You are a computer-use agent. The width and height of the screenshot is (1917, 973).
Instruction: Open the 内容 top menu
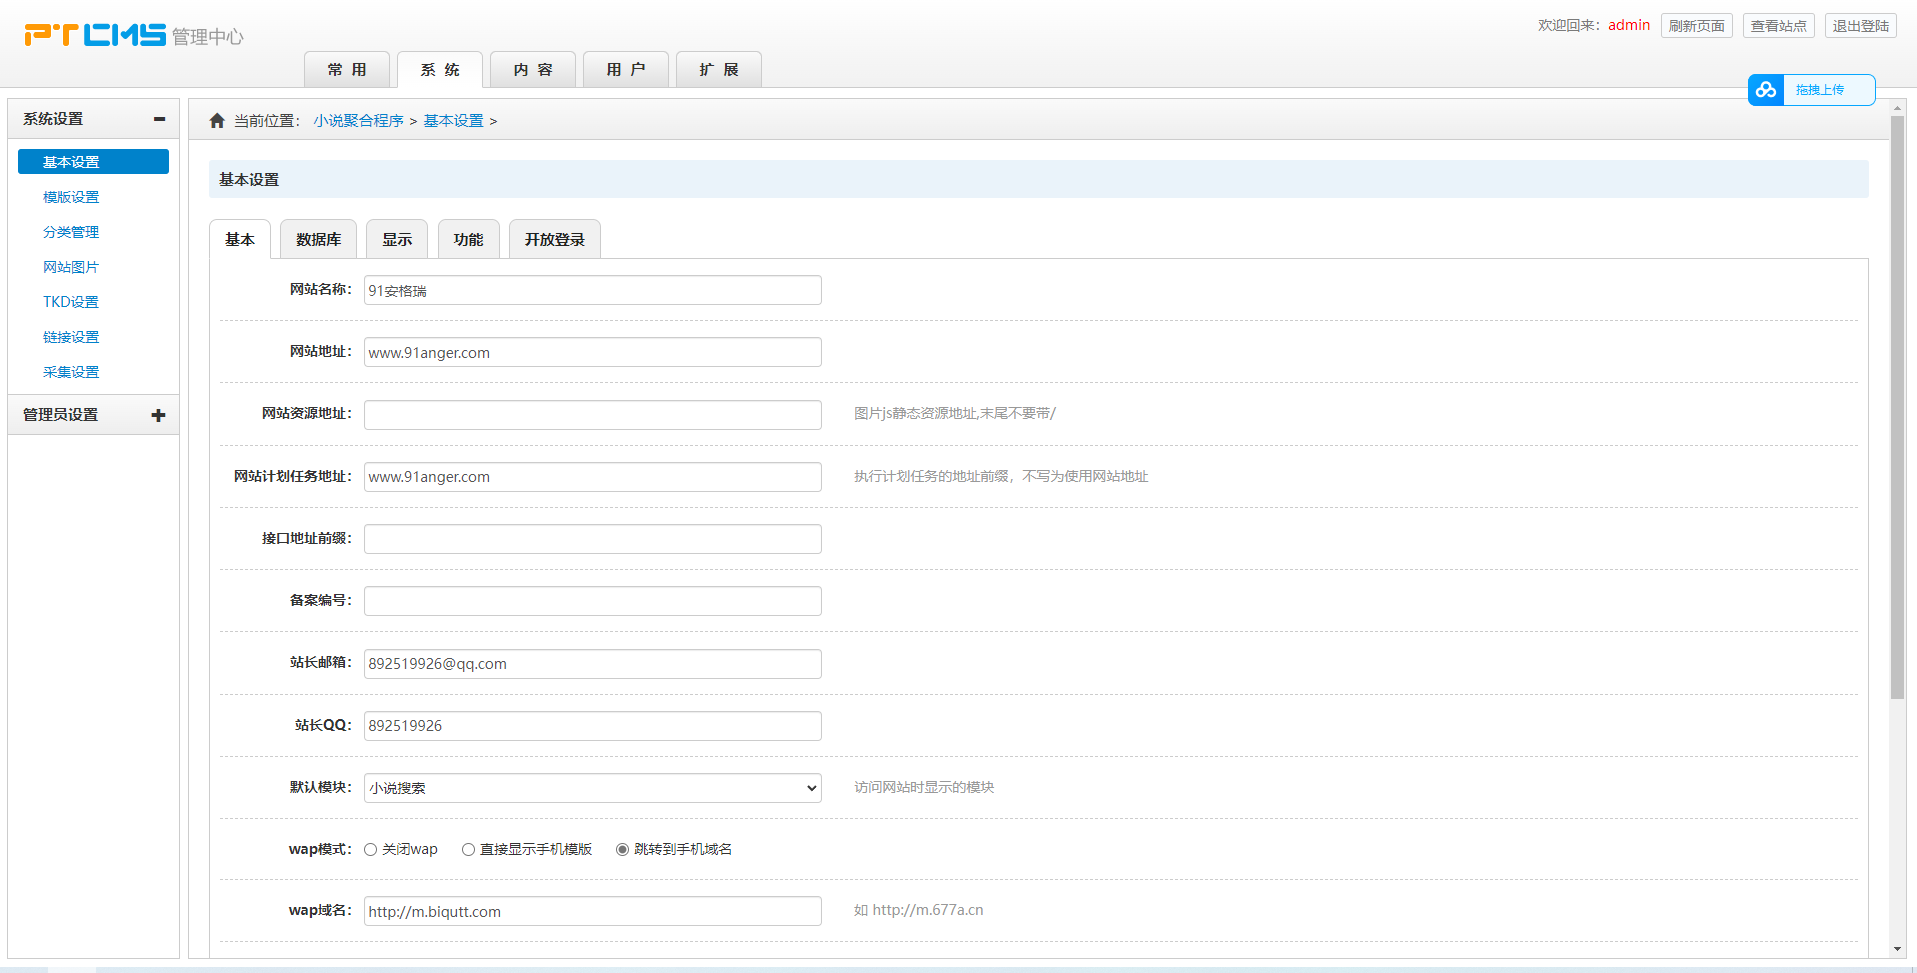532,70
